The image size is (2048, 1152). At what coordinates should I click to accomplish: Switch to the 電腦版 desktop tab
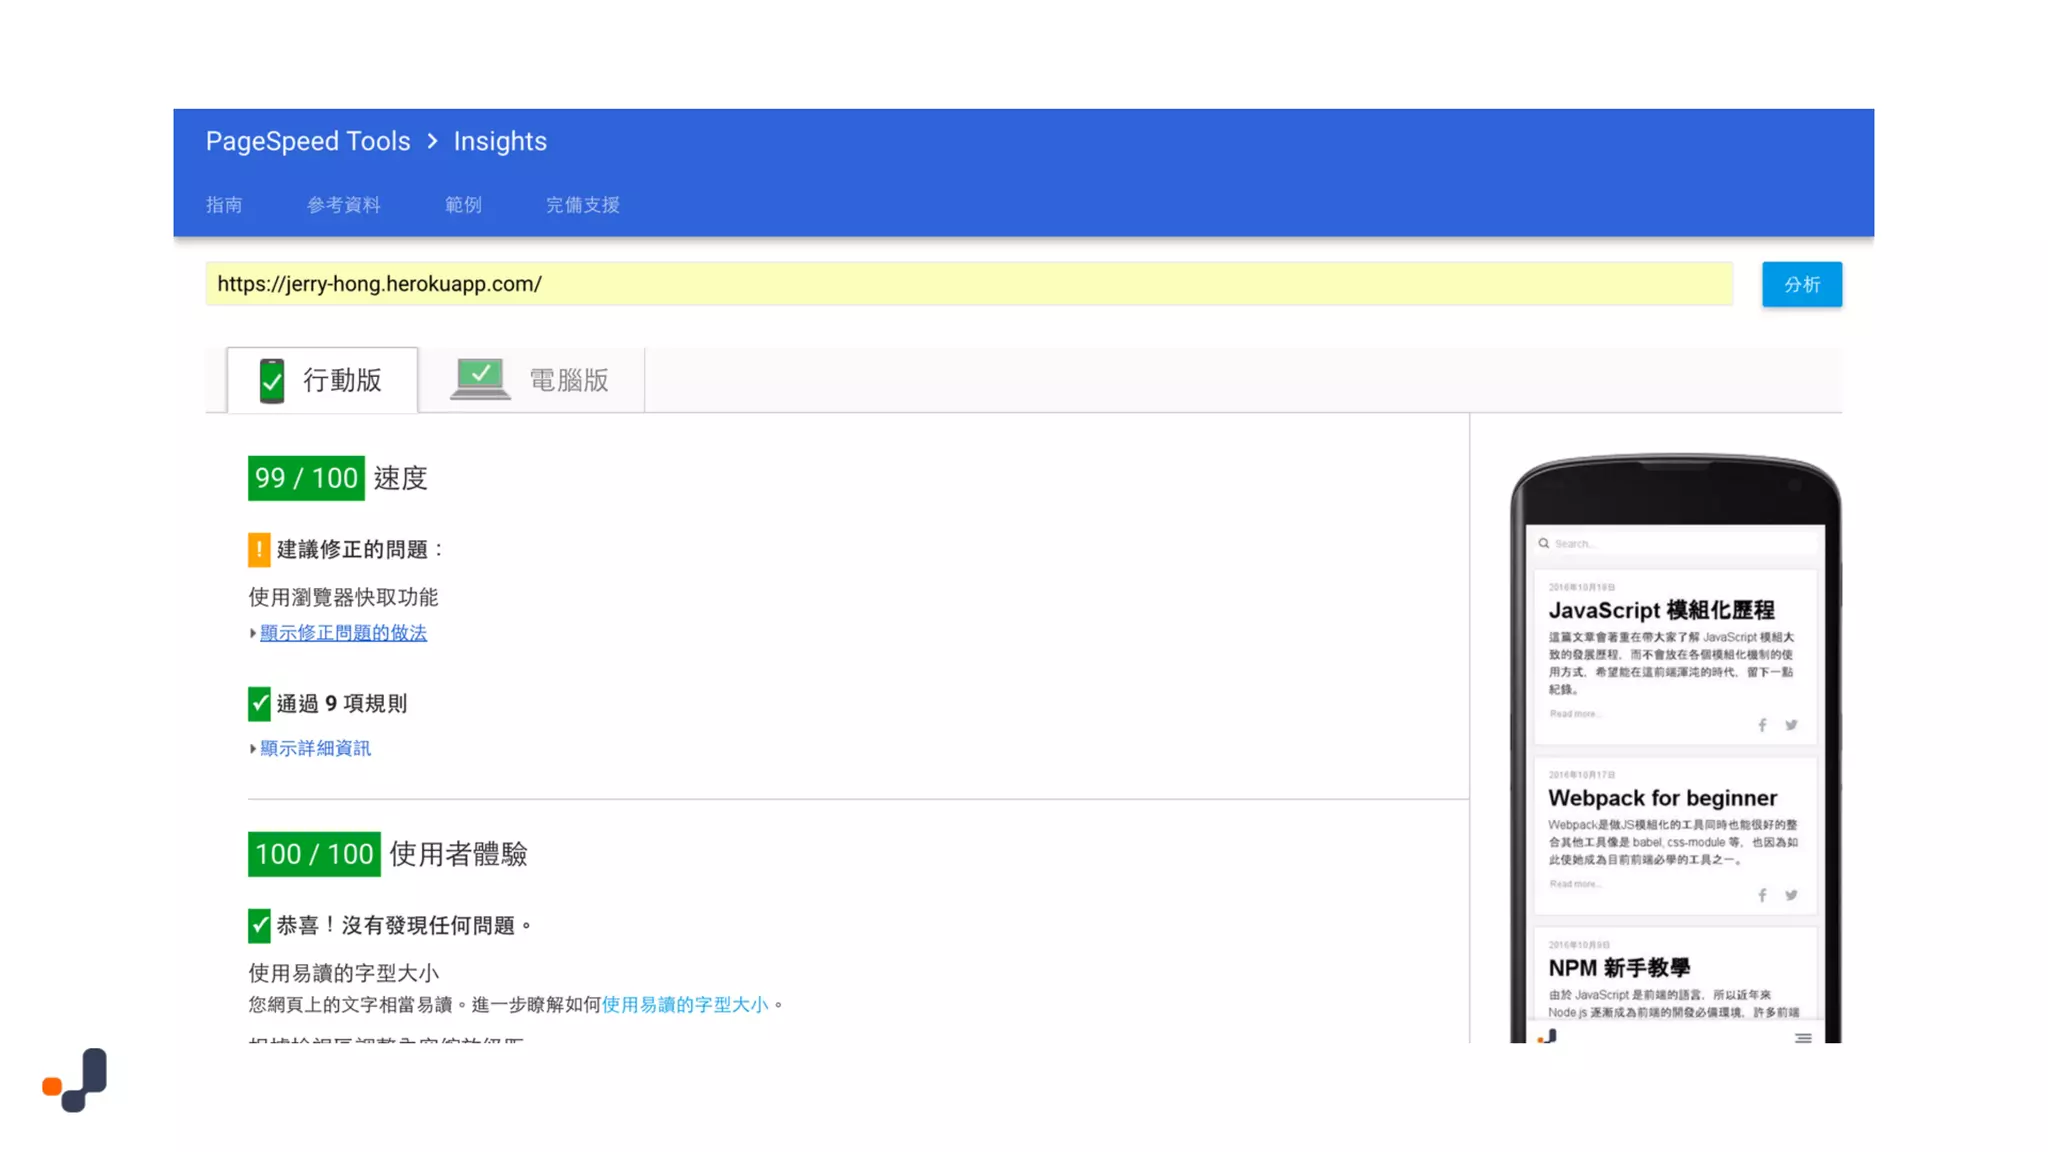(x=532, y=380)
